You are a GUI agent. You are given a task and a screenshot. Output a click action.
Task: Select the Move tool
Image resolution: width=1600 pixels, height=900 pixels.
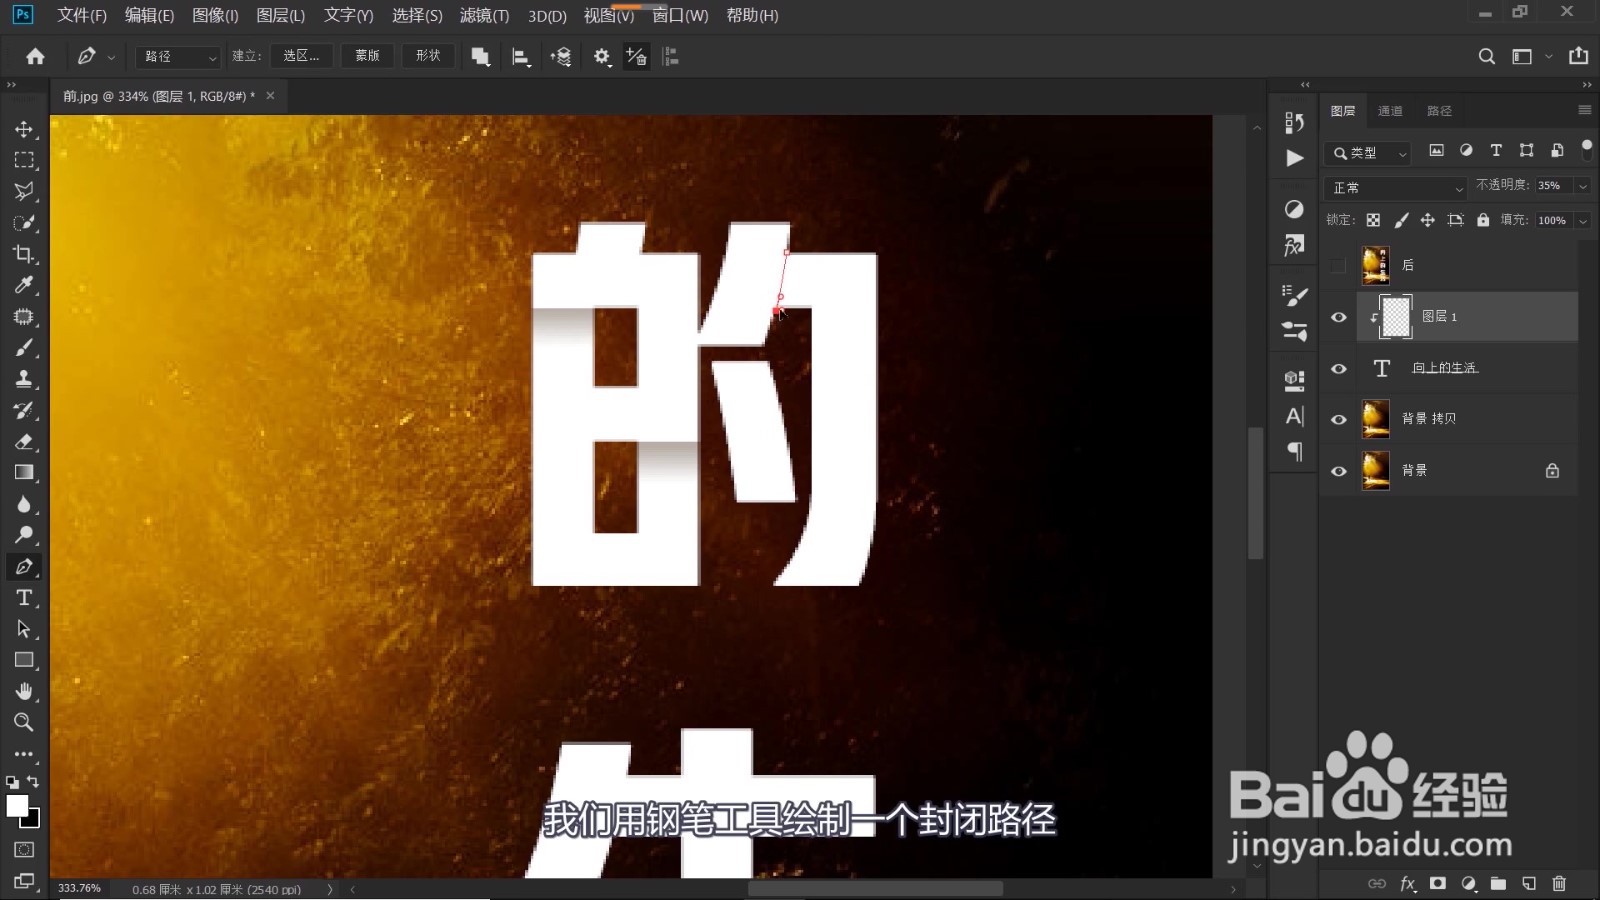[x=24, y=129]
